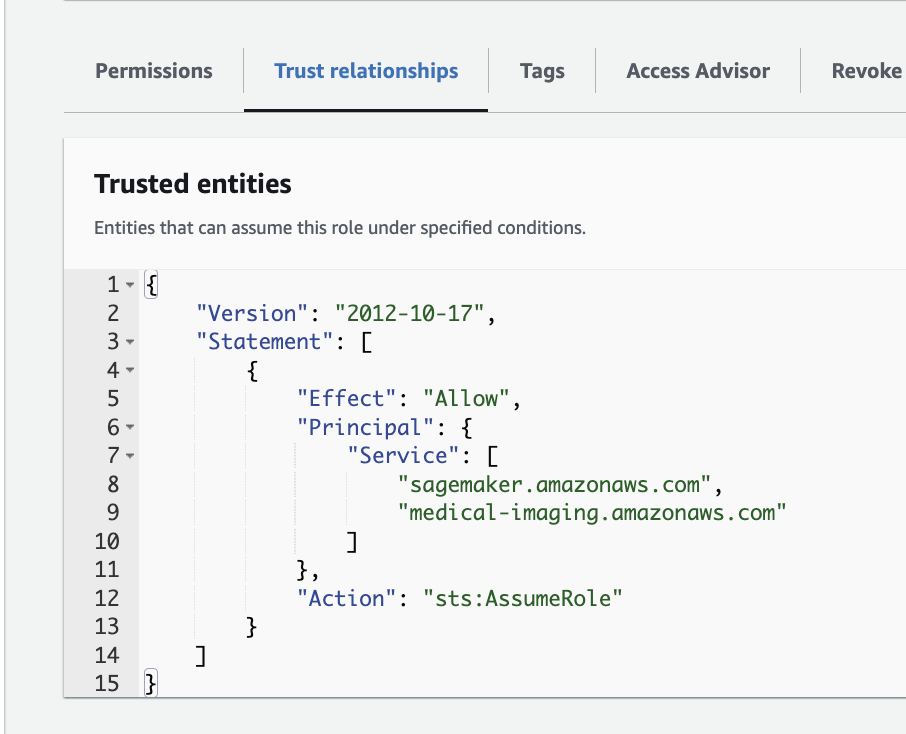The width and height of the screenshot is (906, 734).
Task: Collapse the statement block on line 4
Action: (130, 371)
